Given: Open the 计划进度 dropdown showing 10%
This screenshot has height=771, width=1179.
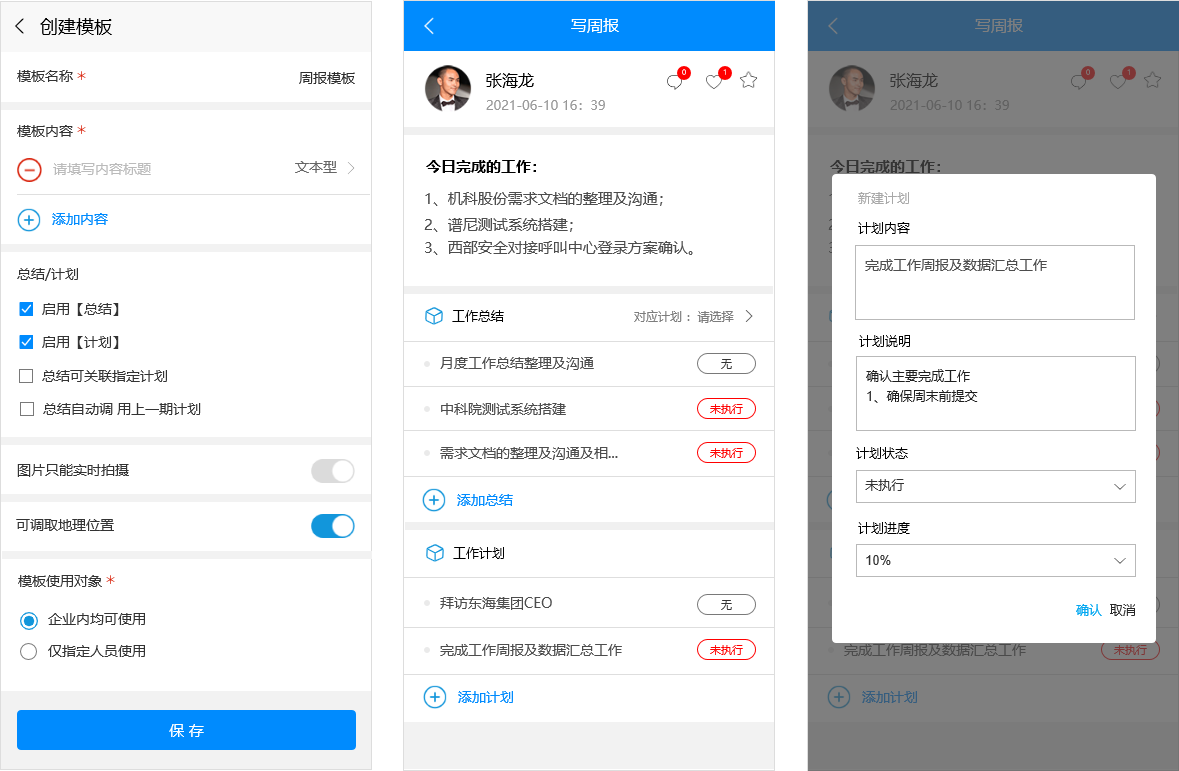Looking at the screenshot, I should (x=994, y=560).
